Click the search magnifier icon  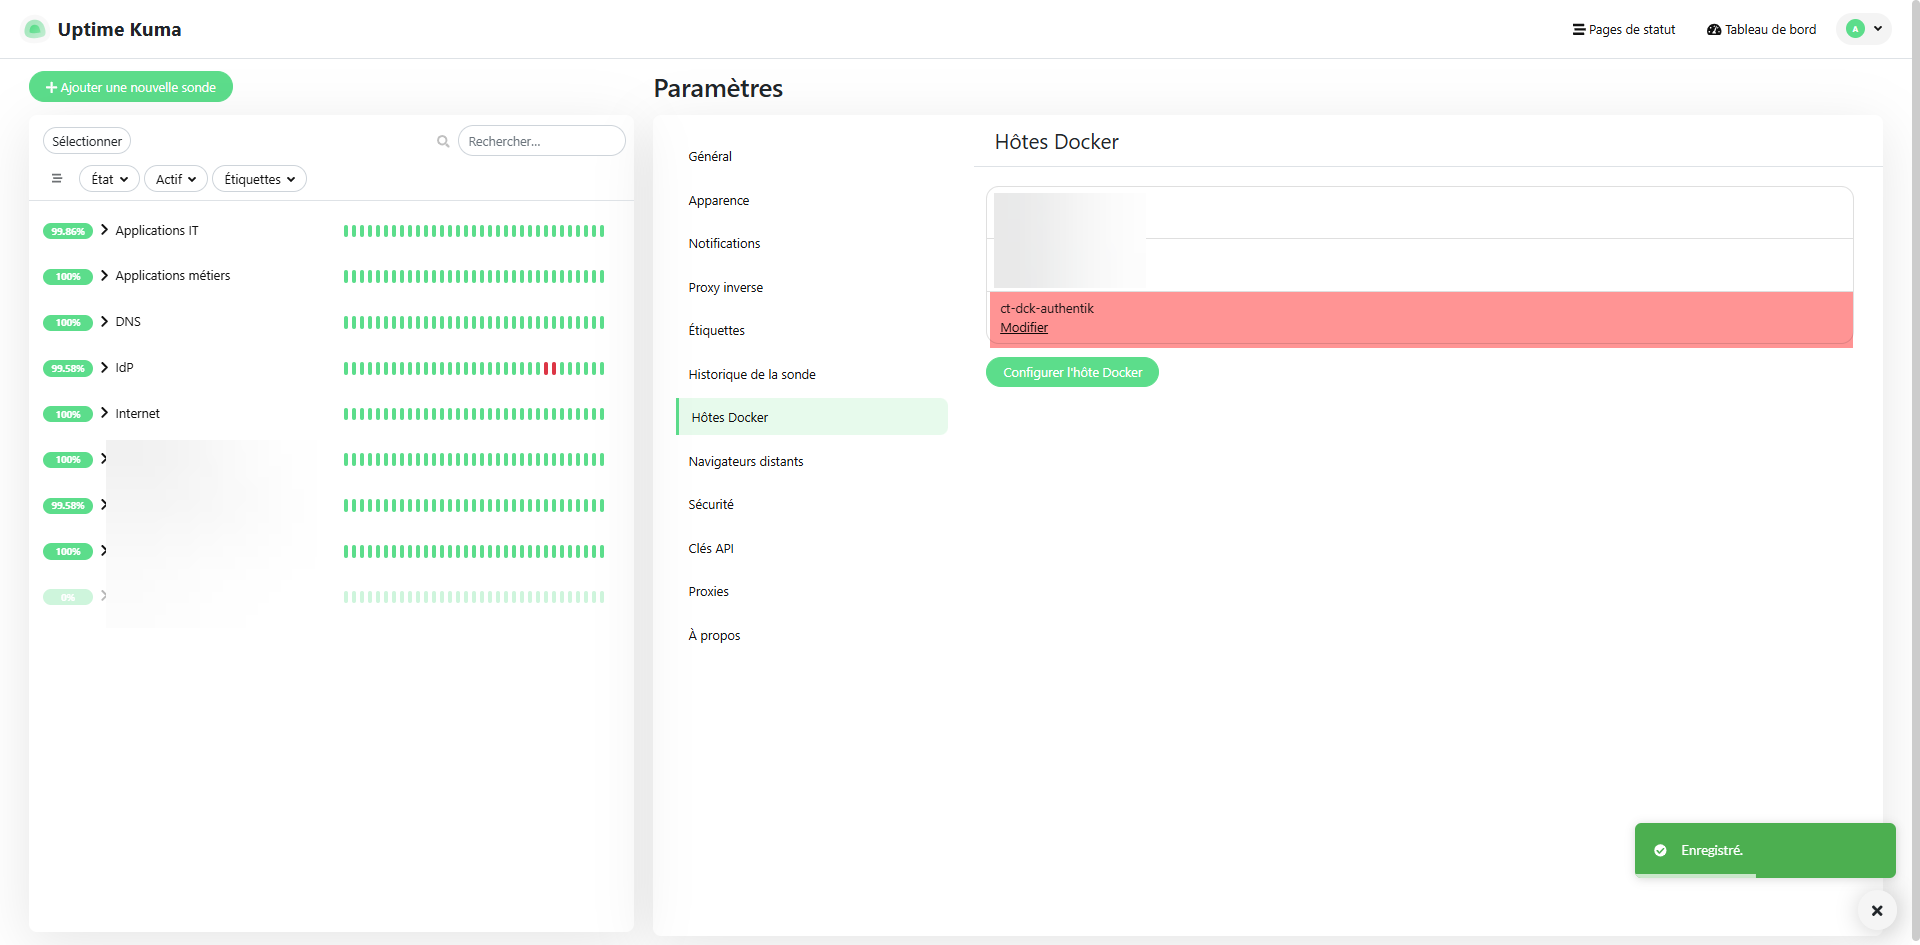(443, 142)
